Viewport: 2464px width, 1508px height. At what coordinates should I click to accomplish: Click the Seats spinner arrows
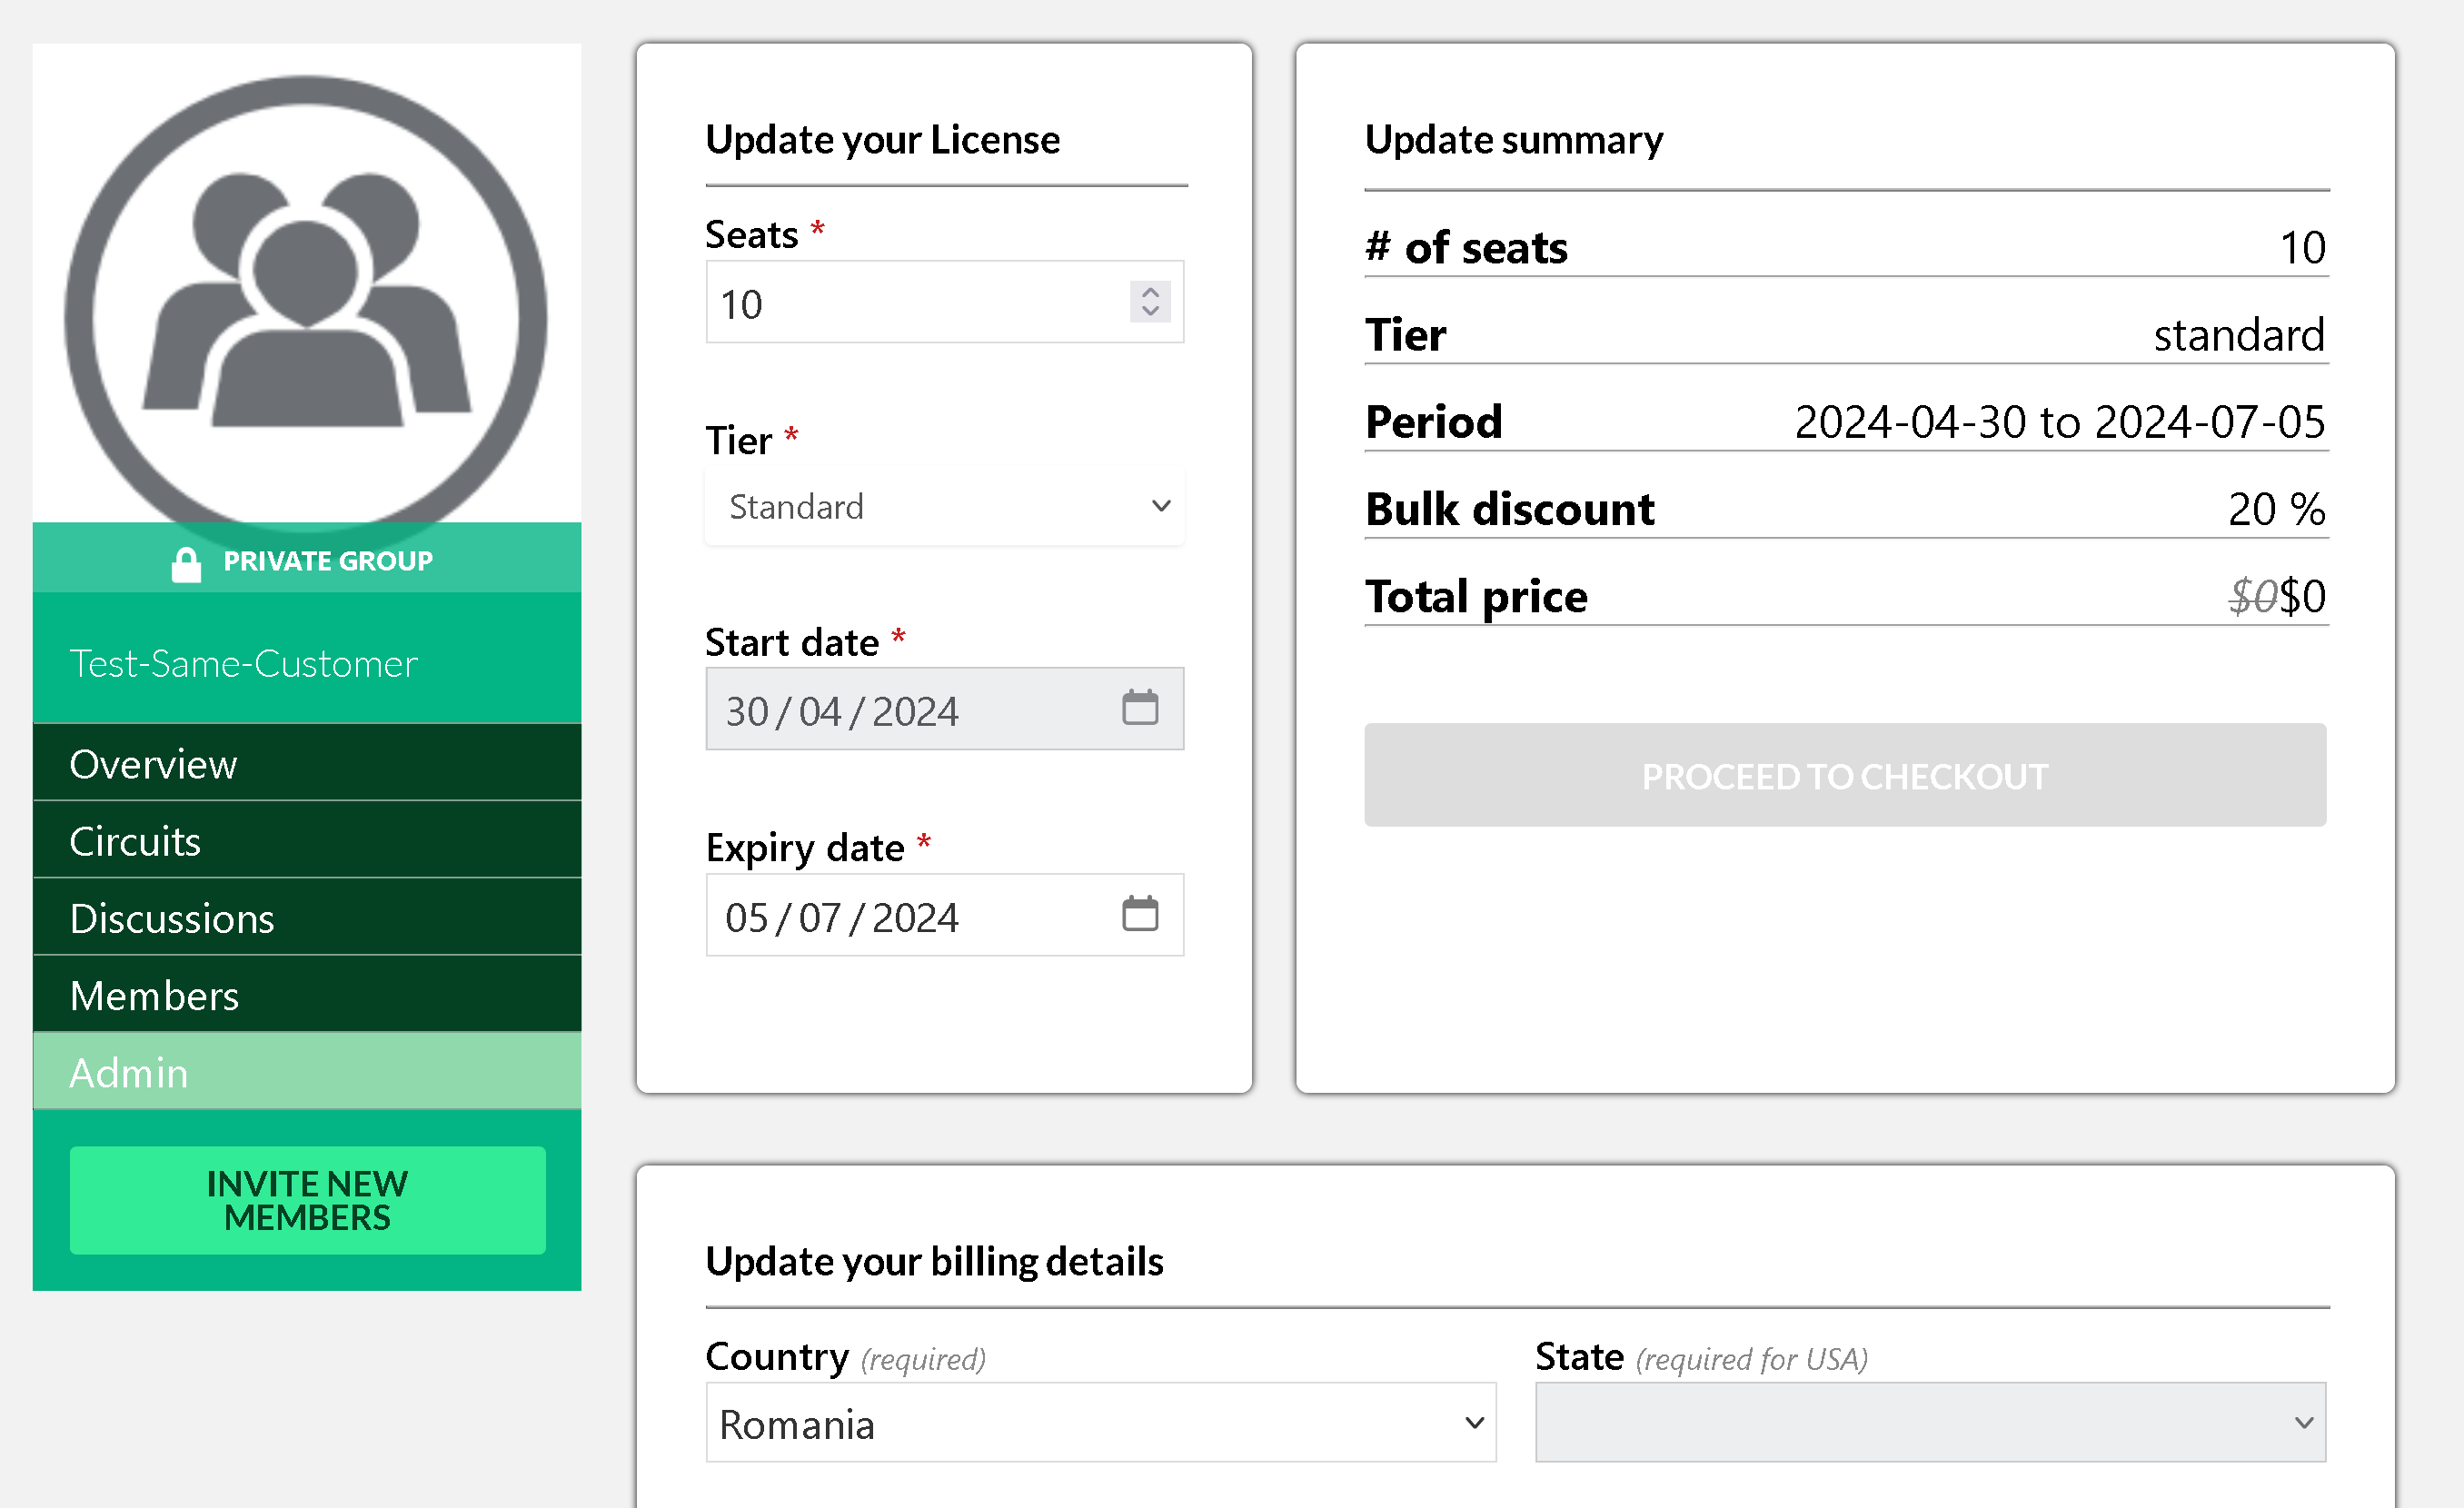tap(1150, 301)
